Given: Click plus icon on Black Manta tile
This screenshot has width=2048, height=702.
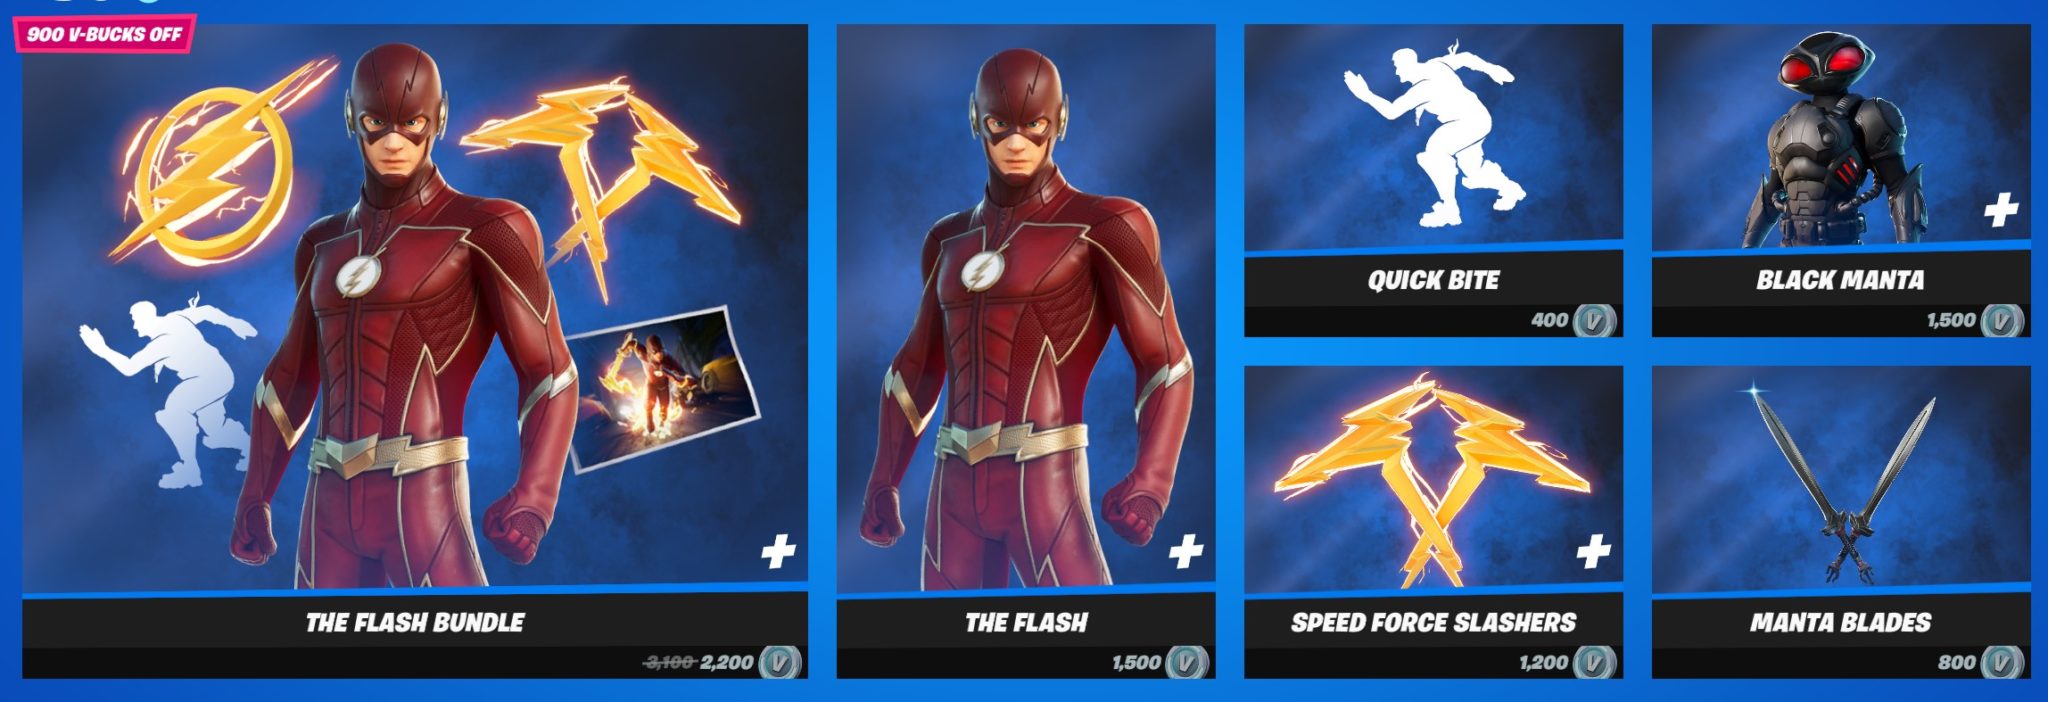Looking at the screenshot, I should [x=2001, y=210].
